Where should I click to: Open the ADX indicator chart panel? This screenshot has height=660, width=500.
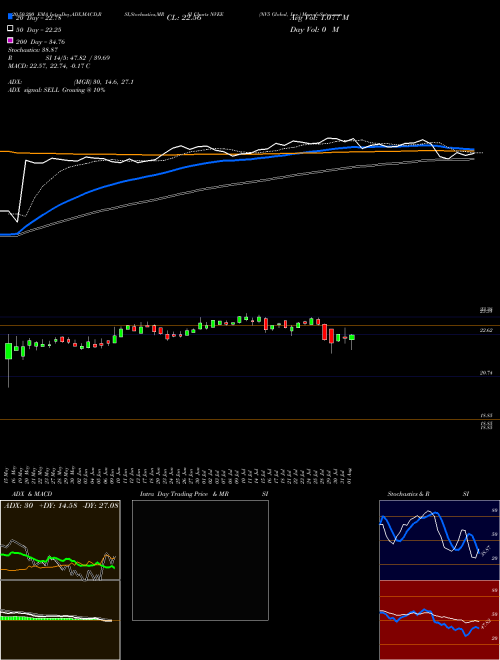(60, 540)
